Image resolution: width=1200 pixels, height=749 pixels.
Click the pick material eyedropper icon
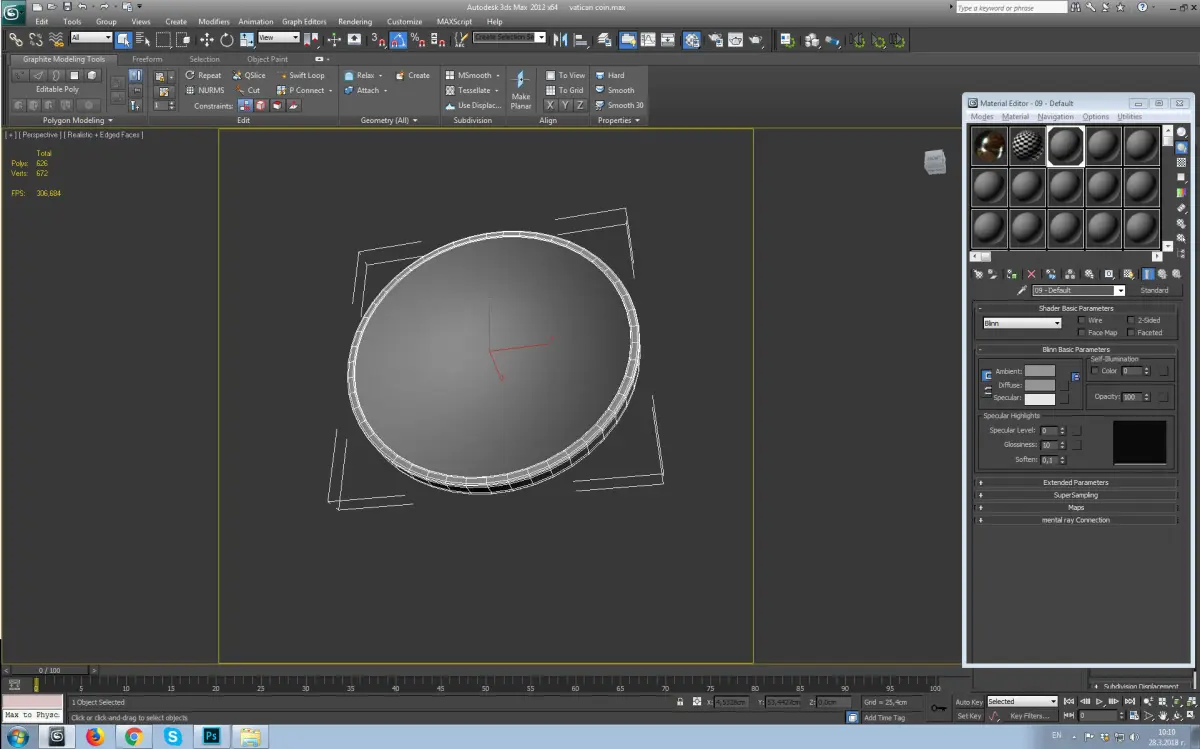(1022, 290)
